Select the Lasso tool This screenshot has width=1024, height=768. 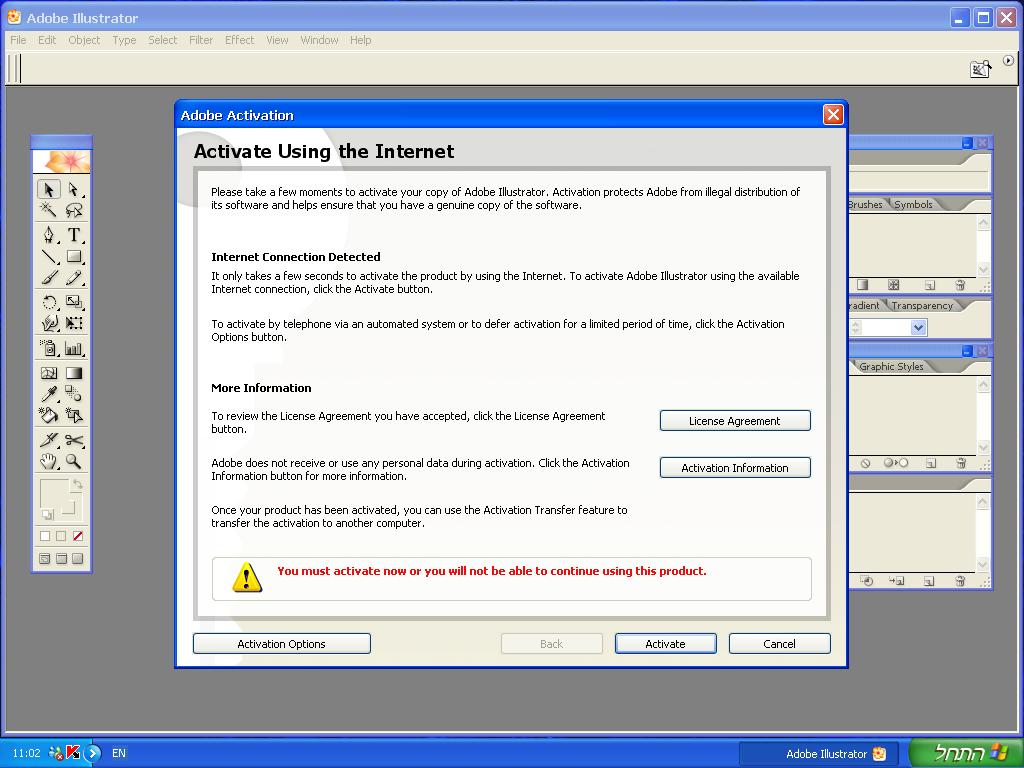point(74,210)
